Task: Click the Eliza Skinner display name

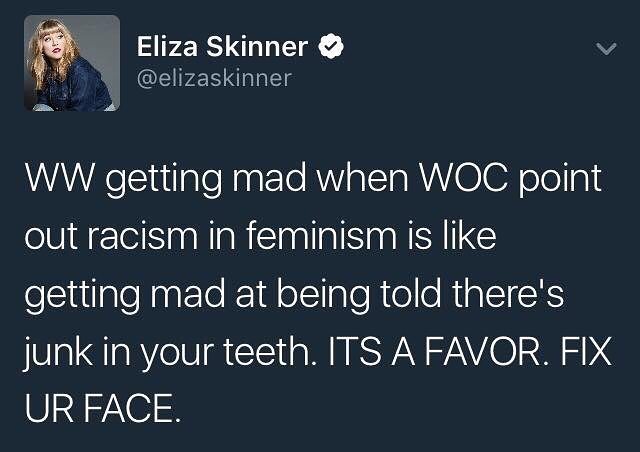Action: [222, 45]
